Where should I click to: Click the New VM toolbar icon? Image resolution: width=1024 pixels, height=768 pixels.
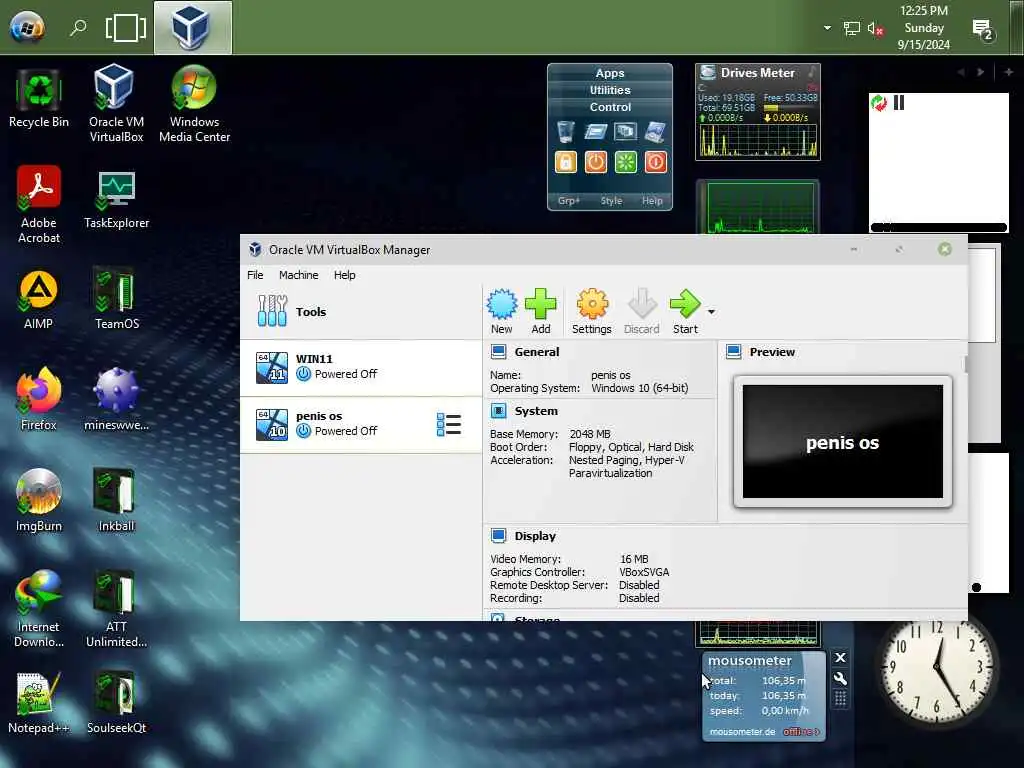pyautogui.click(x=502, y=312)
